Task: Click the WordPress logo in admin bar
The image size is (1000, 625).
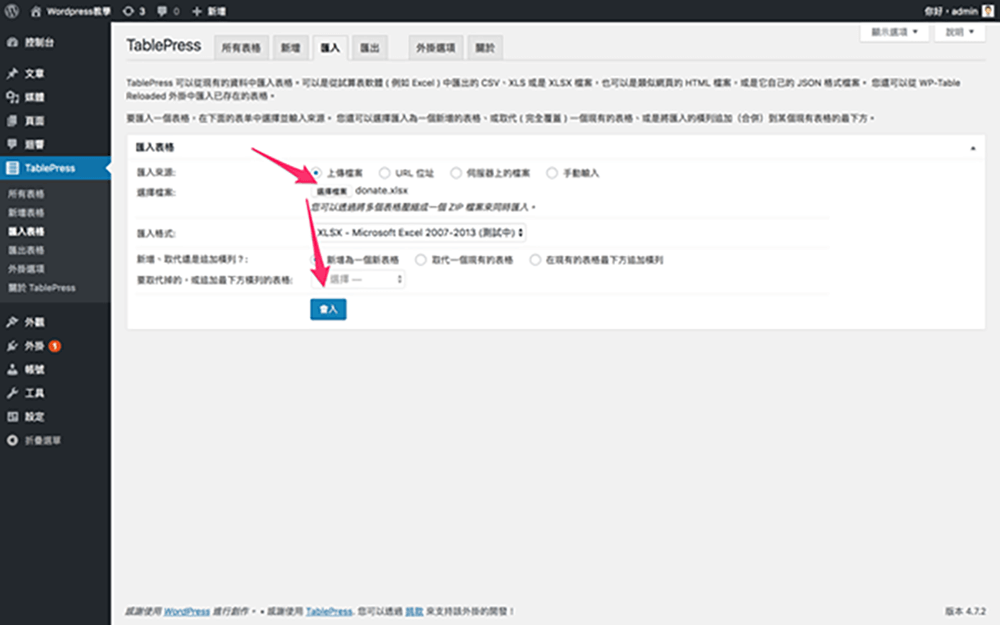Action: [12, 11]
